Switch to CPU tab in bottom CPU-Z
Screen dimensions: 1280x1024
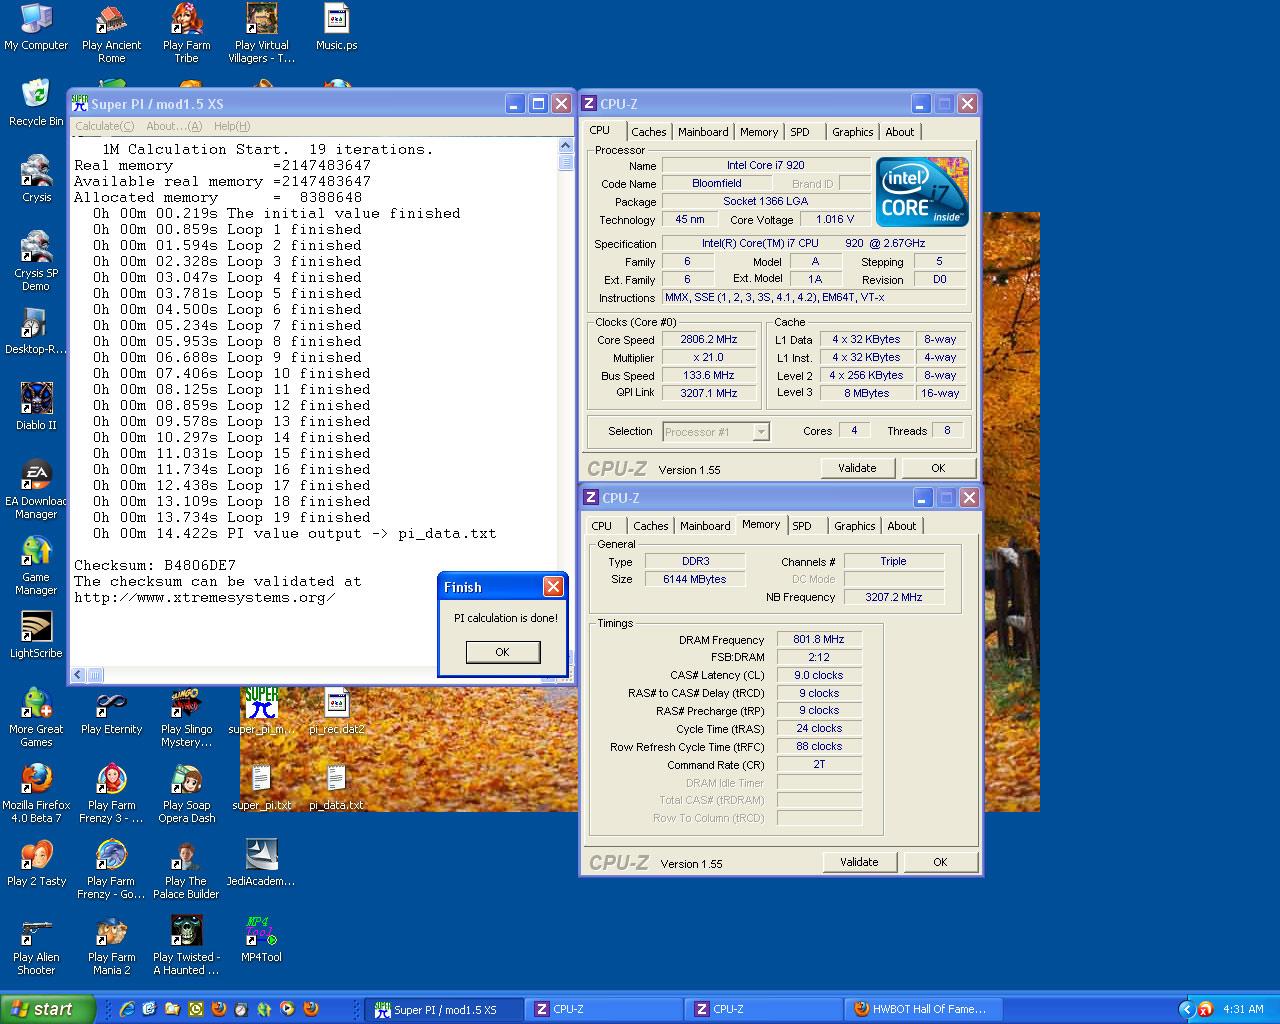coord(602,526)
